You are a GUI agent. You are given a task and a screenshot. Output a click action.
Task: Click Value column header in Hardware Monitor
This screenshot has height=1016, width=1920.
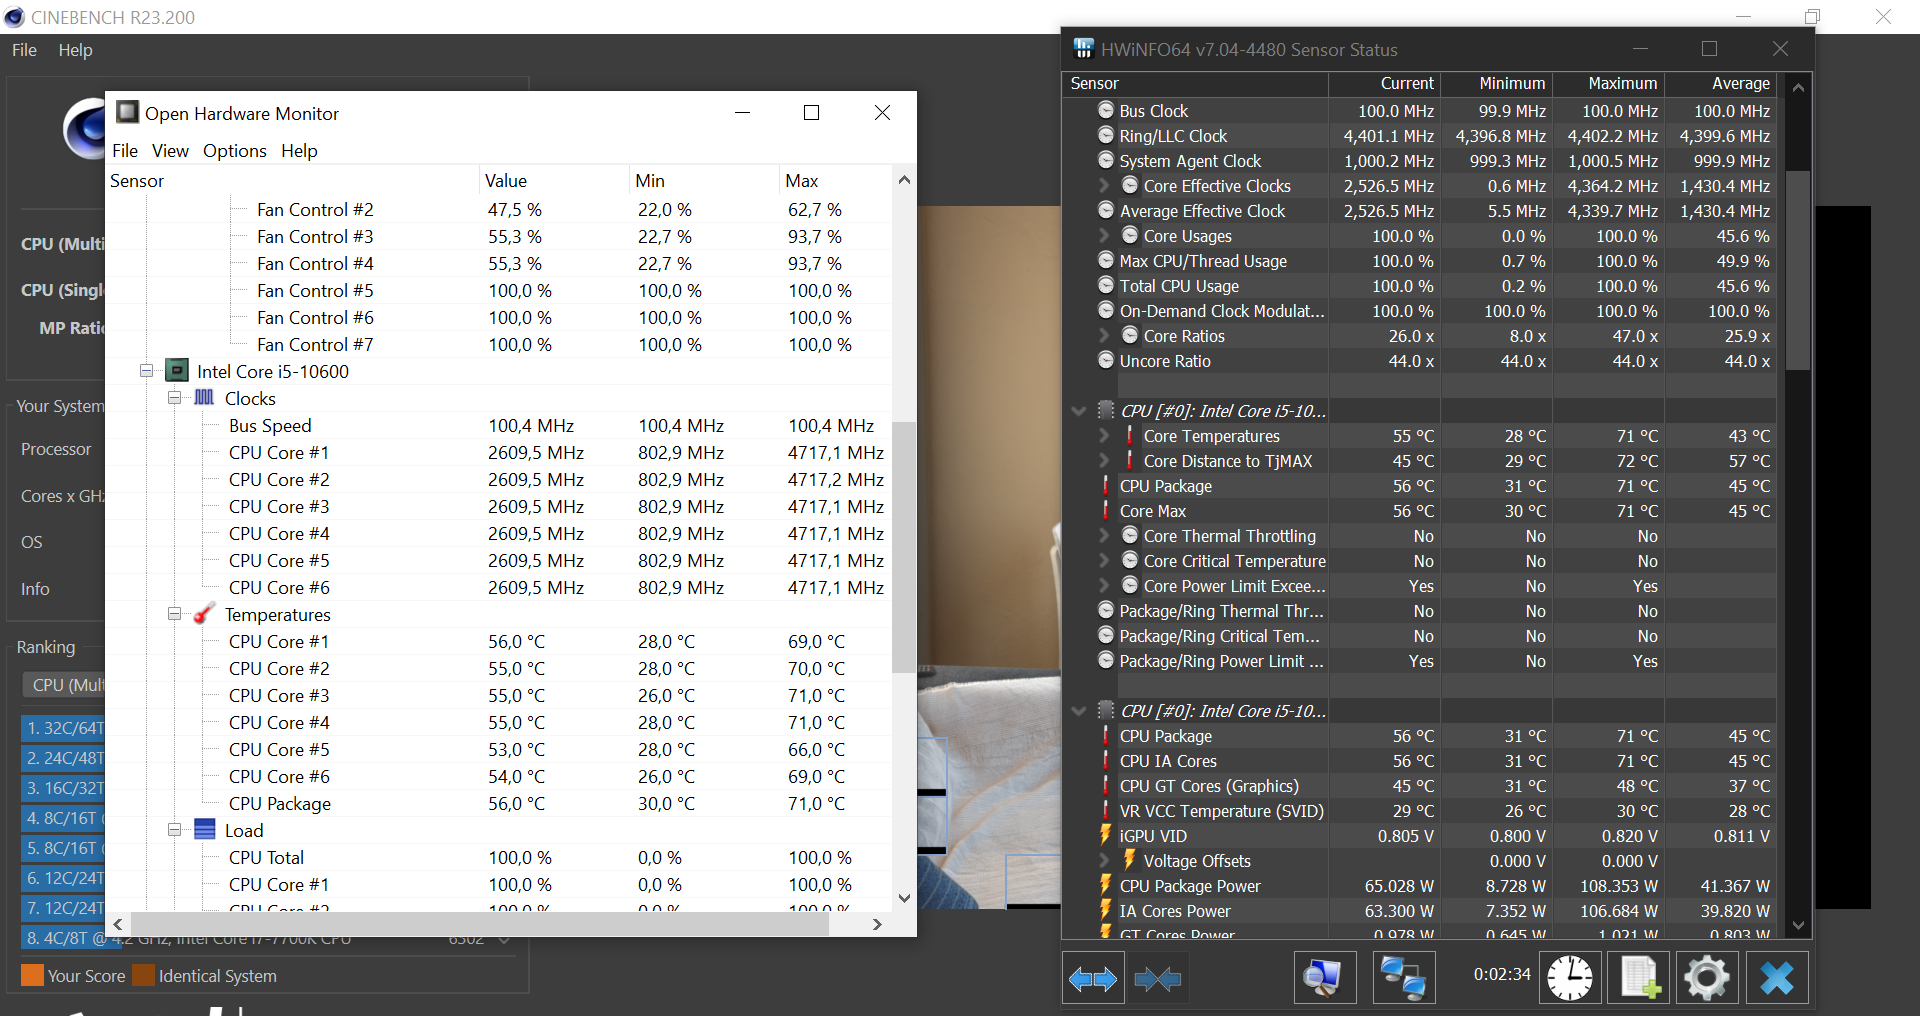pos(554,180)
